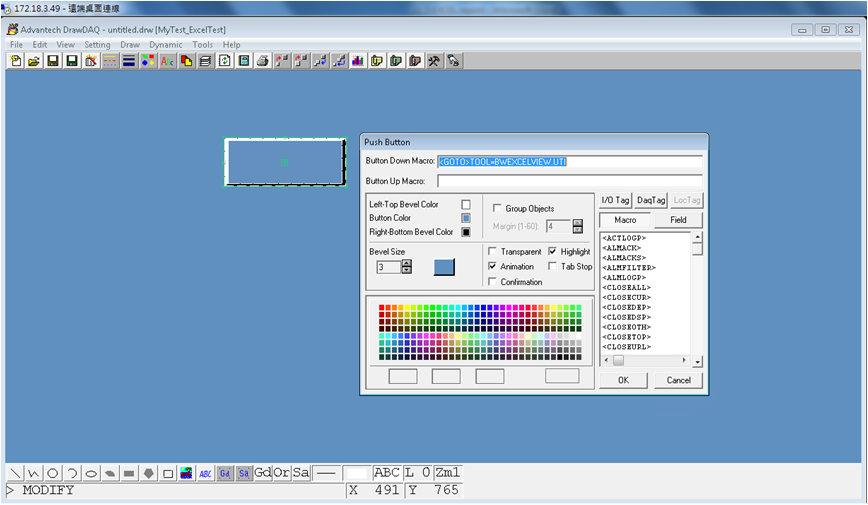Click the Button Color blue swatch

[466, 218]
